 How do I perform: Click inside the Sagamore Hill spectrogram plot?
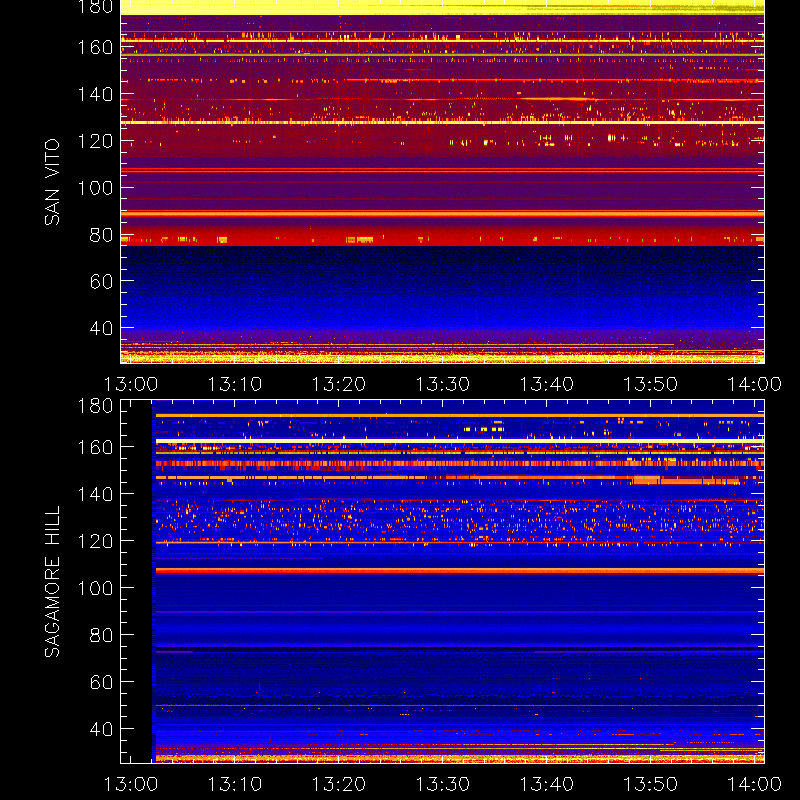(x=442, y=582)
